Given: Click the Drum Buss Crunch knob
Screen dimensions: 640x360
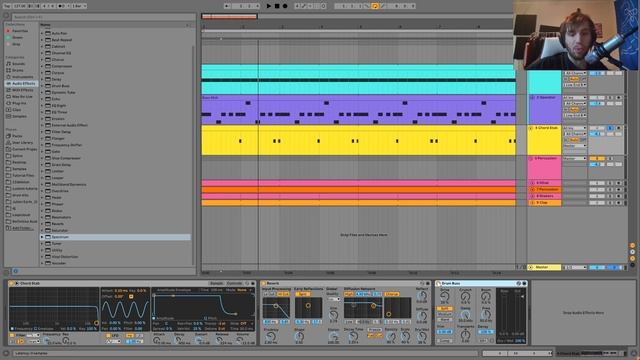Looking at the screenshot, I should [465, 297].
